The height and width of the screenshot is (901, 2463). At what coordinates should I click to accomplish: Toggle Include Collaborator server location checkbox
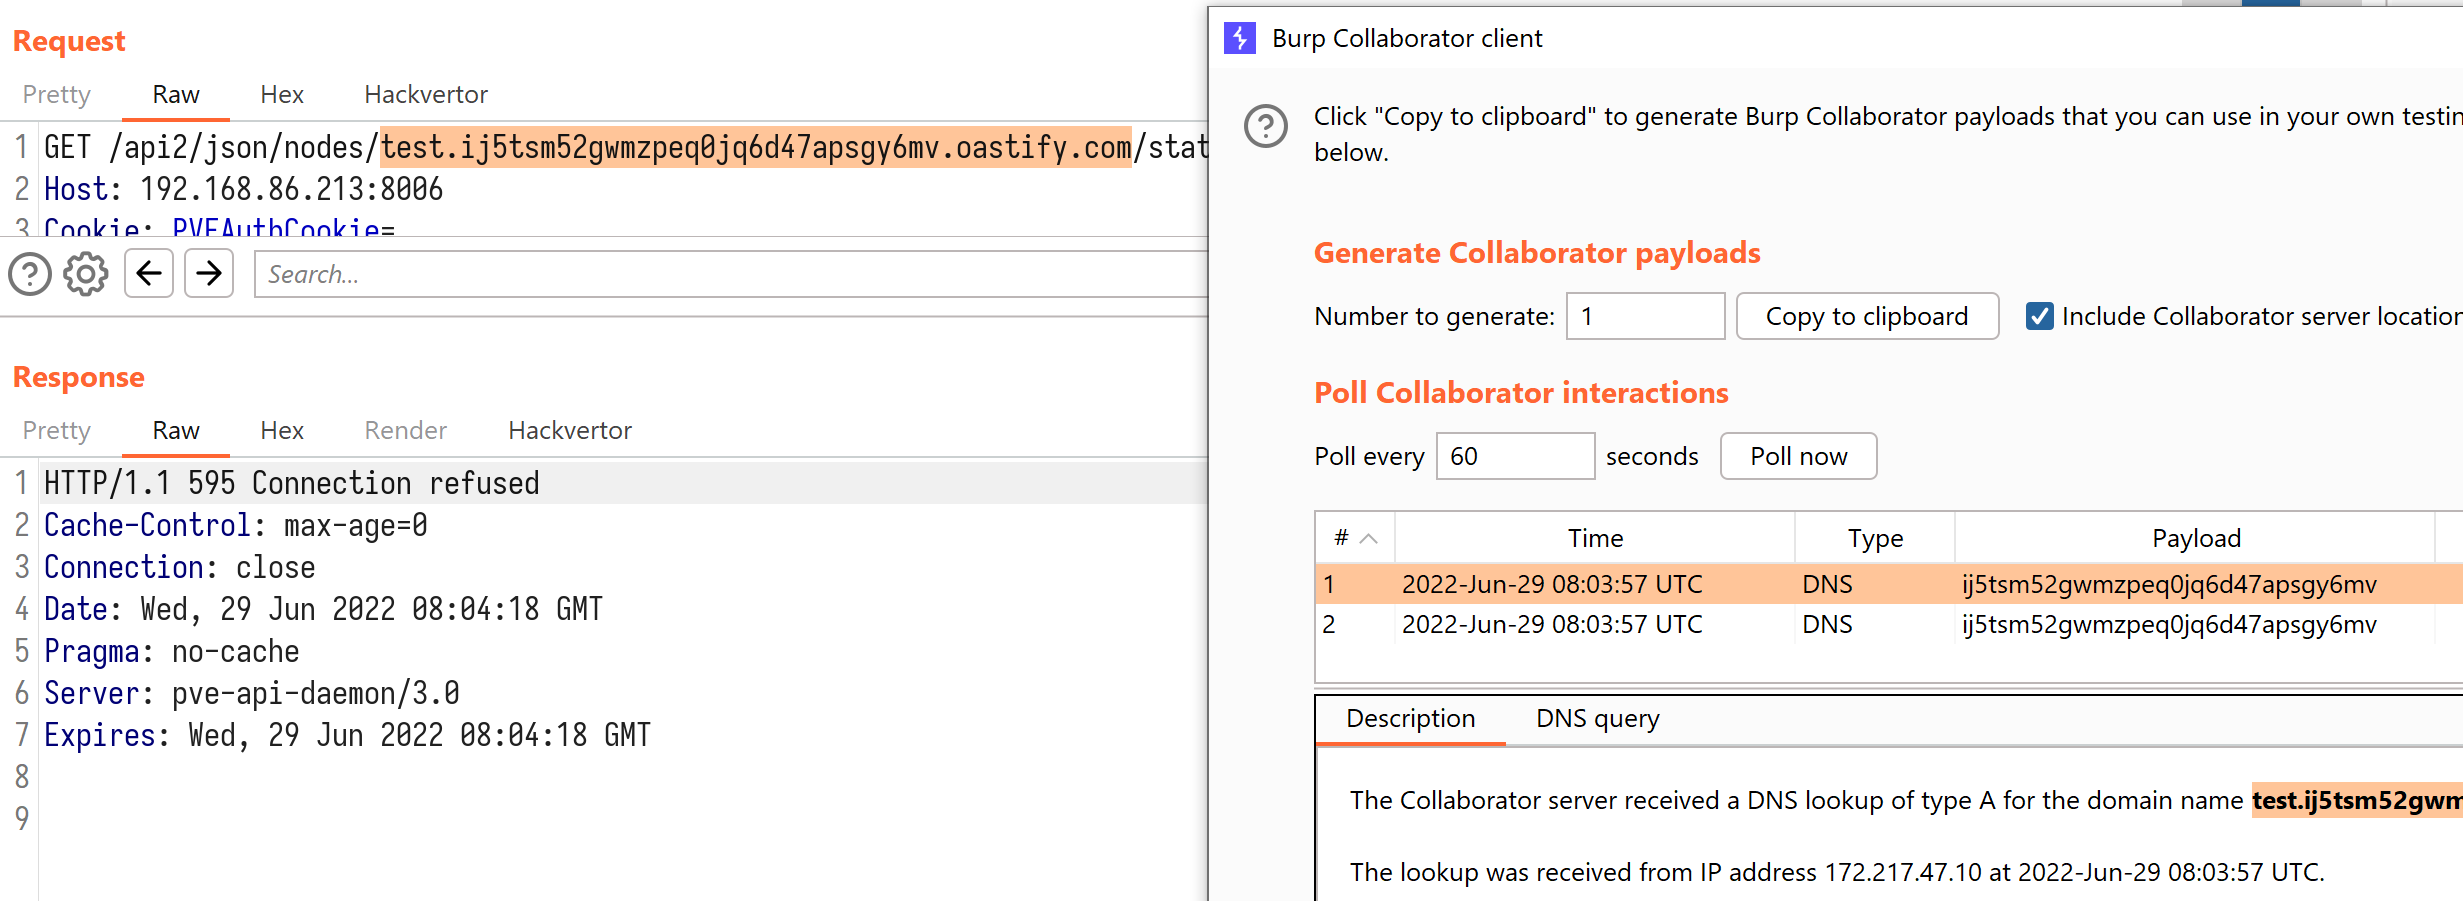coord(2039,317)
